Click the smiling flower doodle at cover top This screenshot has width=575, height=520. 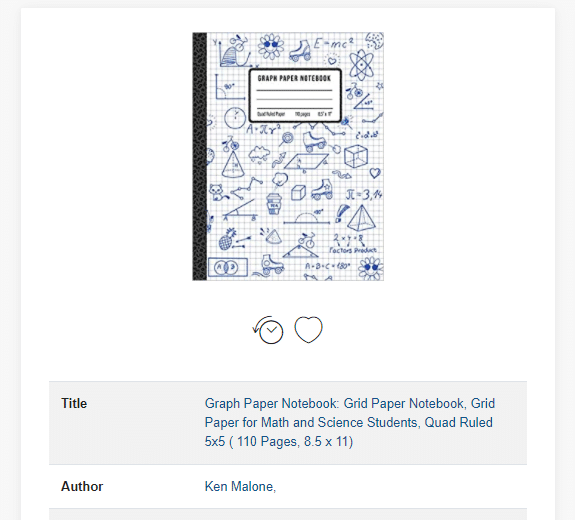(x=271, y=46)
